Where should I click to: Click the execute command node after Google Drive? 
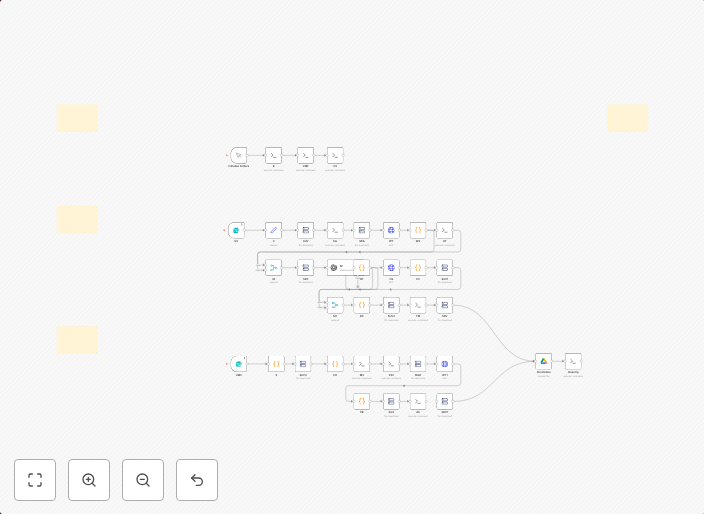click(573, 361)
